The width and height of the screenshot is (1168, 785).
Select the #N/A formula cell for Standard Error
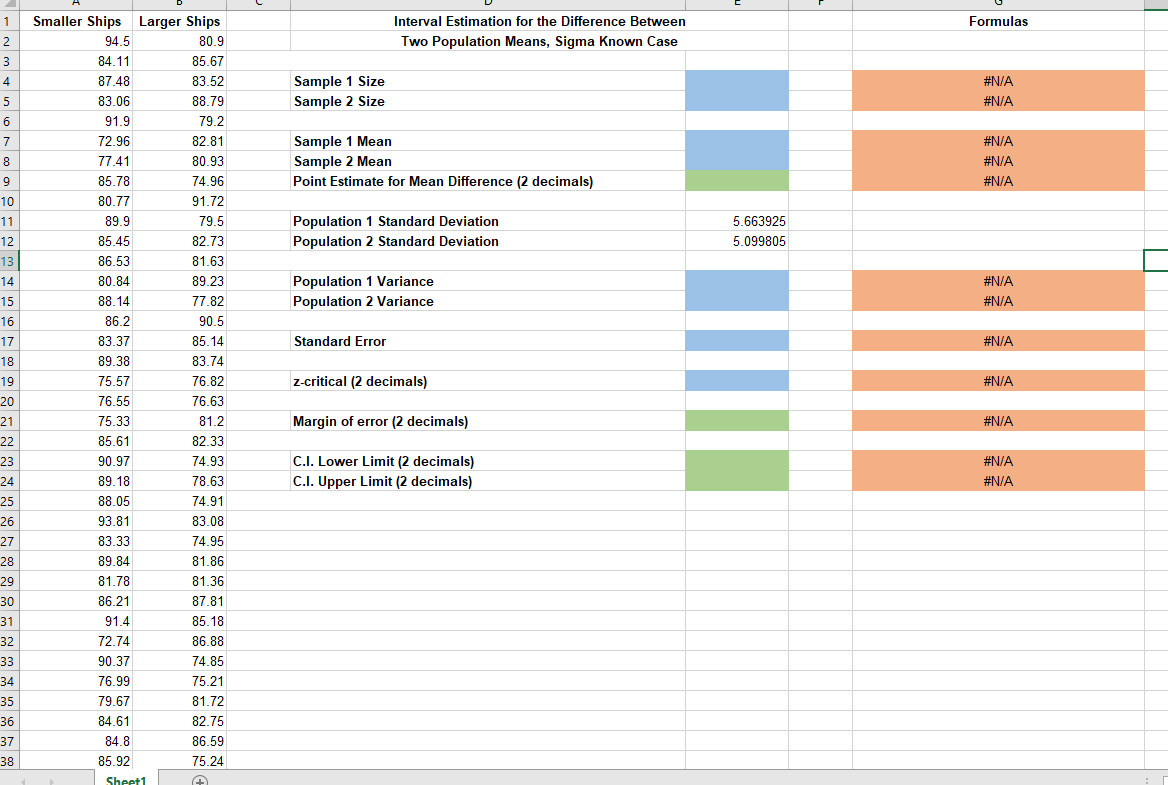point(998,341)
